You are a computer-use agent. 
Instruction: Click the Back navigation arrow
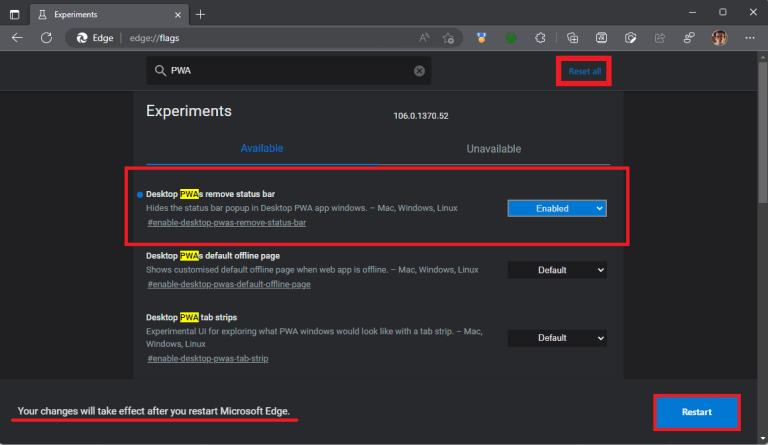point(17,38)
